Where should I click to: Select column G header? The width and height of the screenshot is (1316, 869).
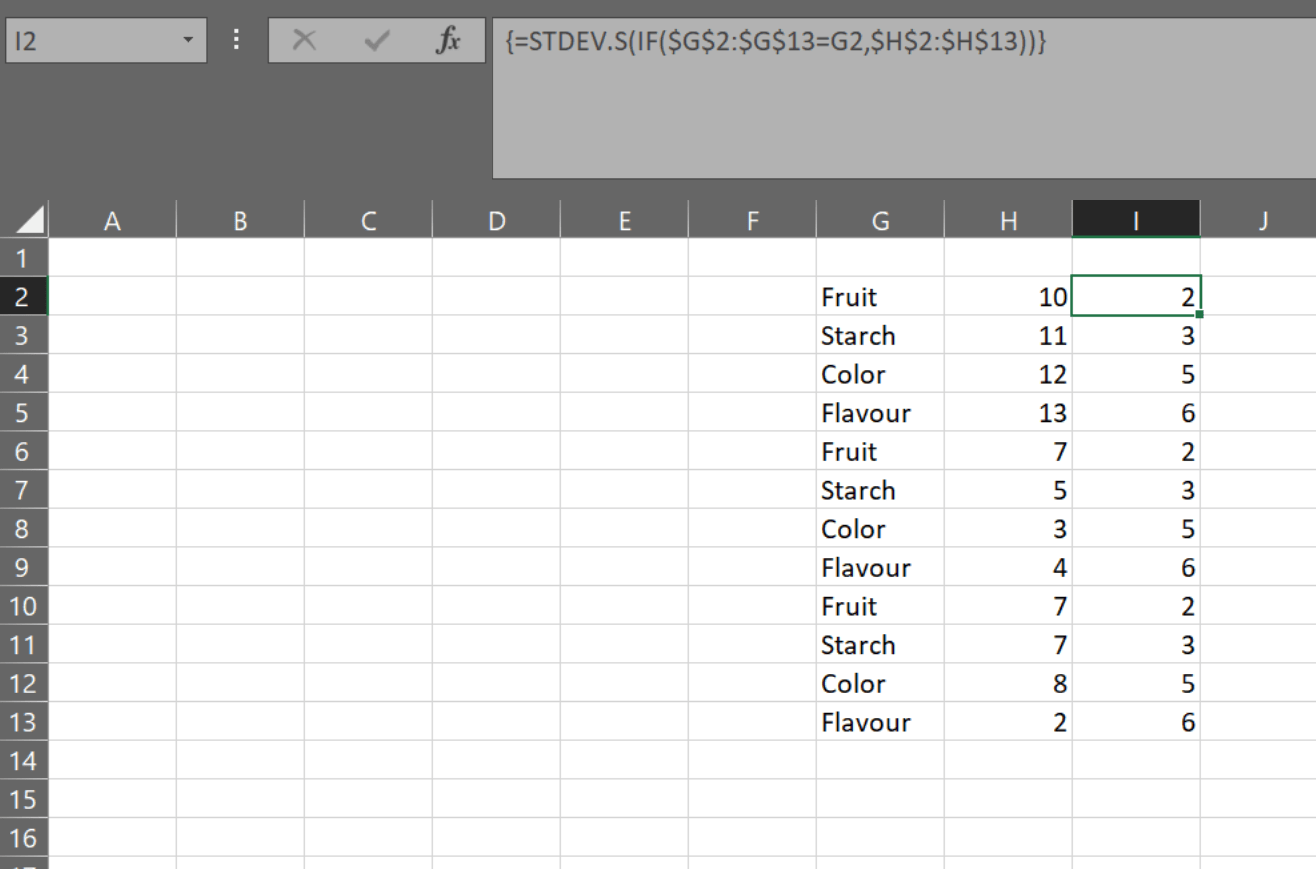880,221
